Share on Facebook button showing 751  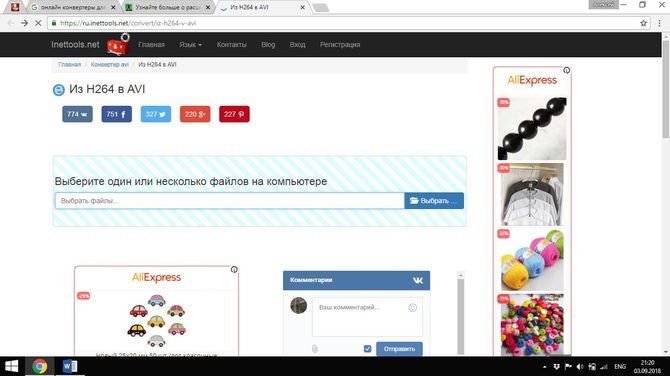coord(117,114)
